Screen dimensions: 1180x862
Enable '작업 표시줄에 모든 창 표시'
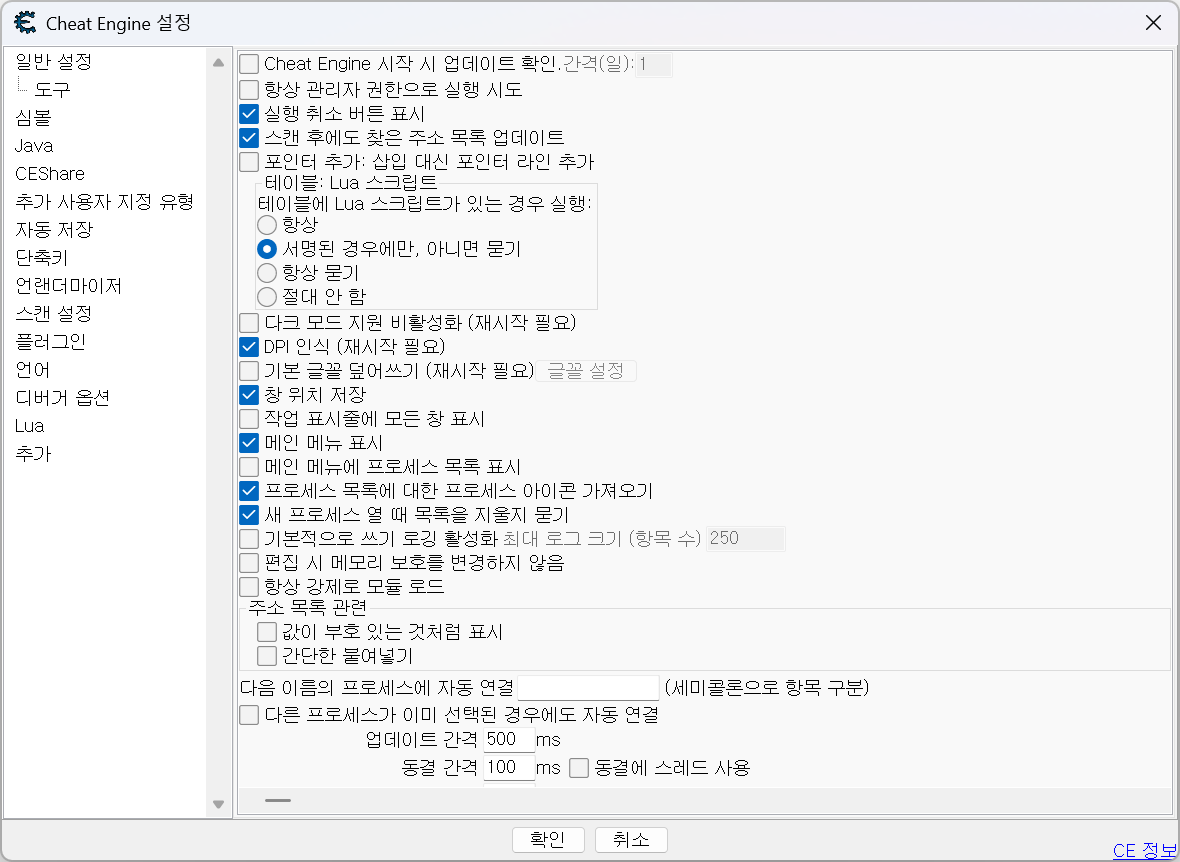coord(249,419)
